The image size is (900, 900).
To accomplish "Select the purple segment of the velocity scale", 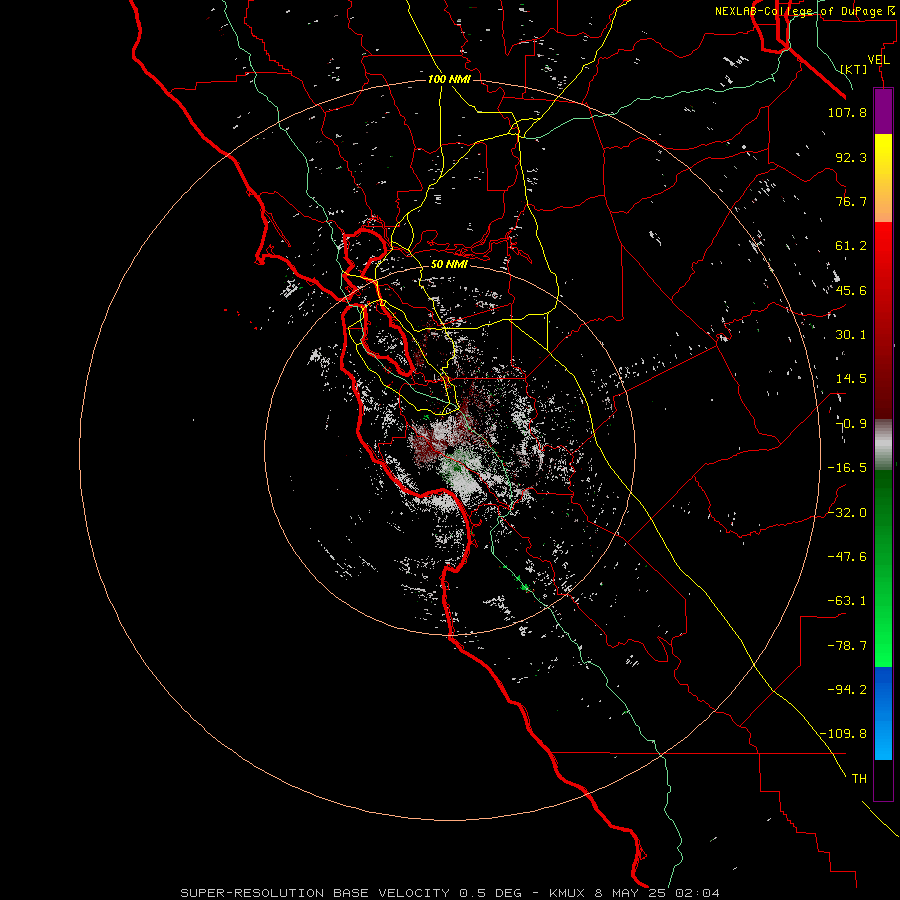I will click(883, 111).
